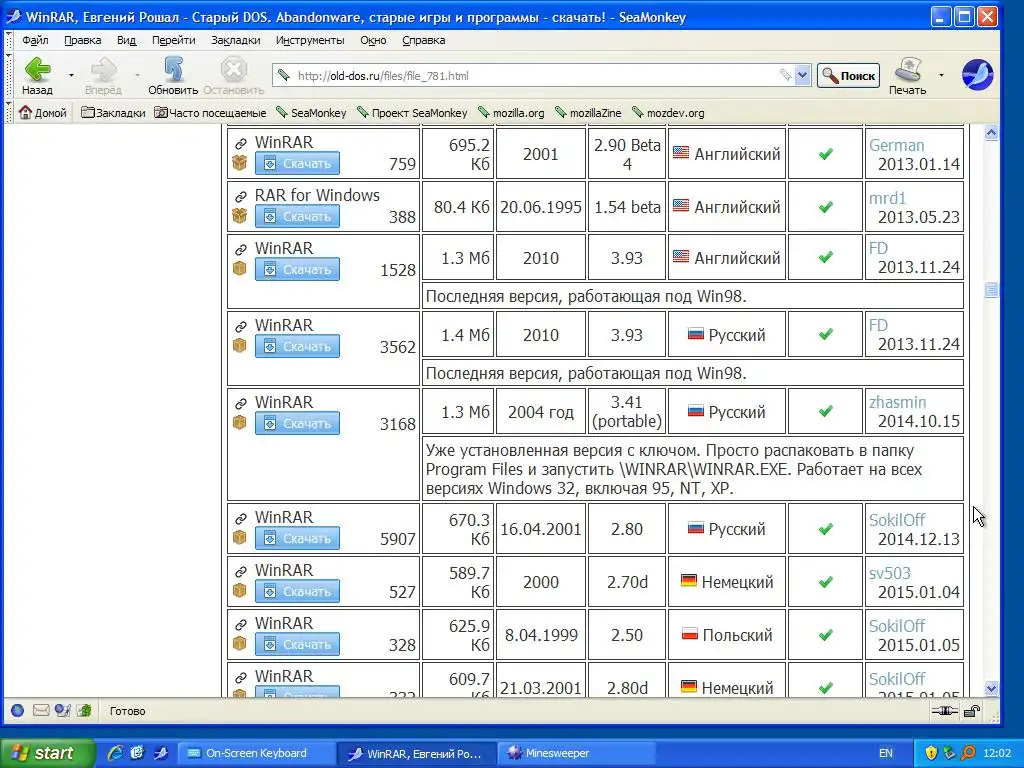Open mozillaZine bookmark
Viewport: 1024px width, 768px height.
click(x=588, y=112)
